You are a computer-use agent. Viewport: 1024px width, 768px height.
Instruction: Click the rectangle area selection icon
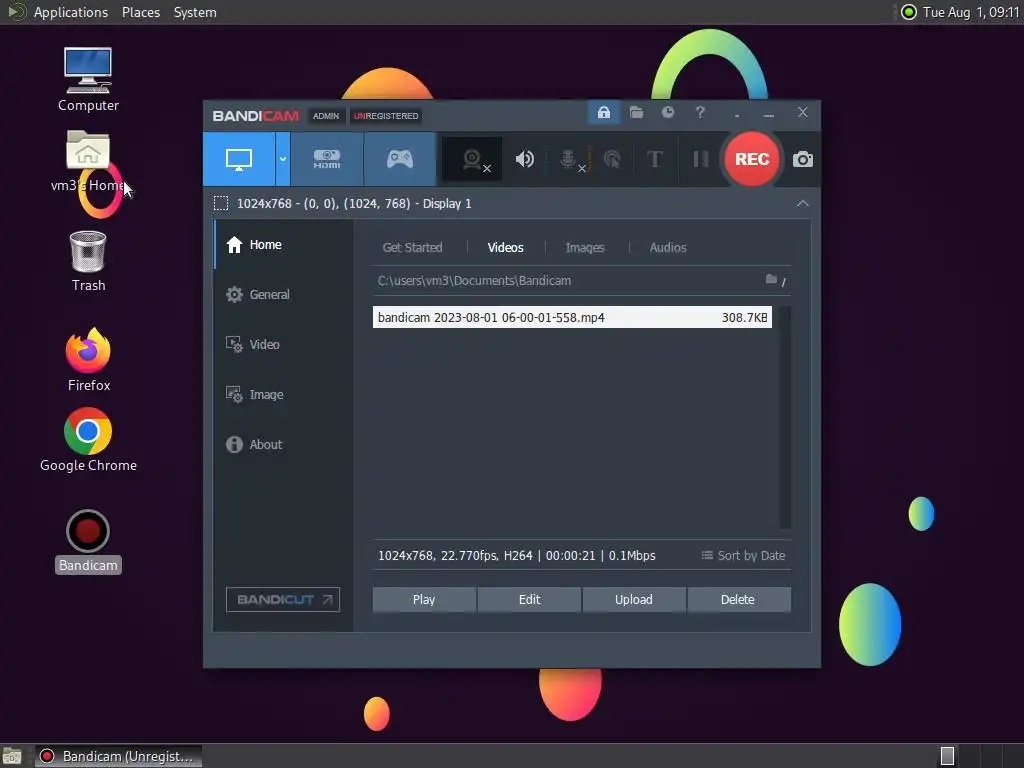(221, 204)
